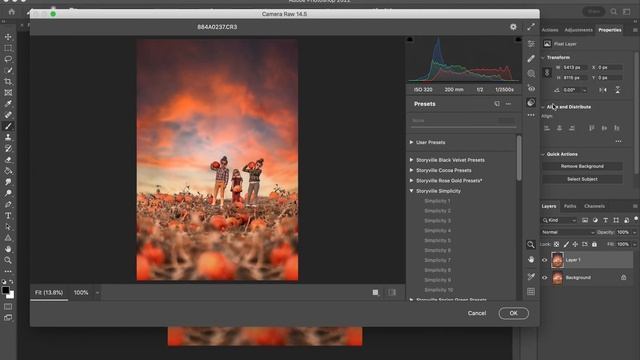
Task: Expand Storyville Cocoa Presets
Action: click(411, 170)
